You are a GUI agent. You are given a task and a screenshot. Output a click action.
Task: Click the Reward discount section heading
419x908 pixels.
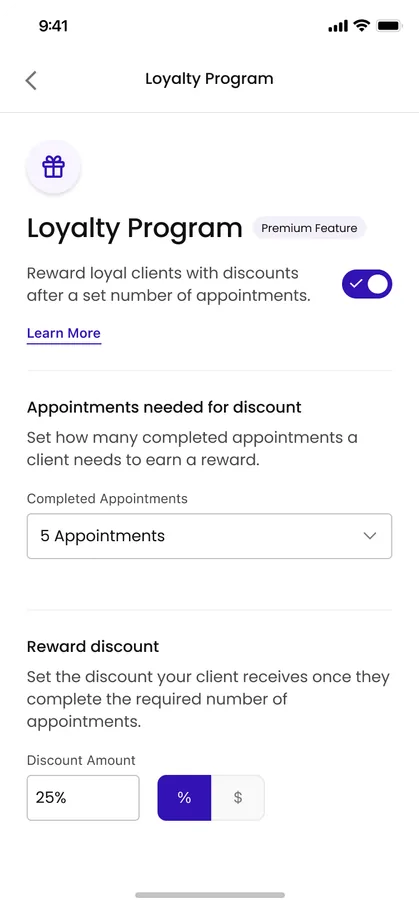point(93,646)
